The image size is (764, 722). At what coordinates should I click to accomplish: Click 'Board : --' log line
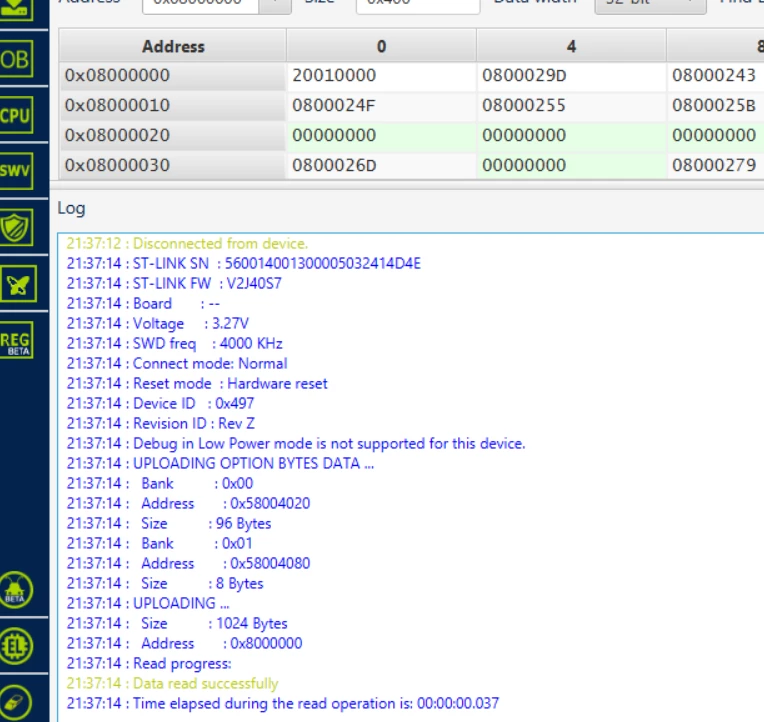[143, 304]
